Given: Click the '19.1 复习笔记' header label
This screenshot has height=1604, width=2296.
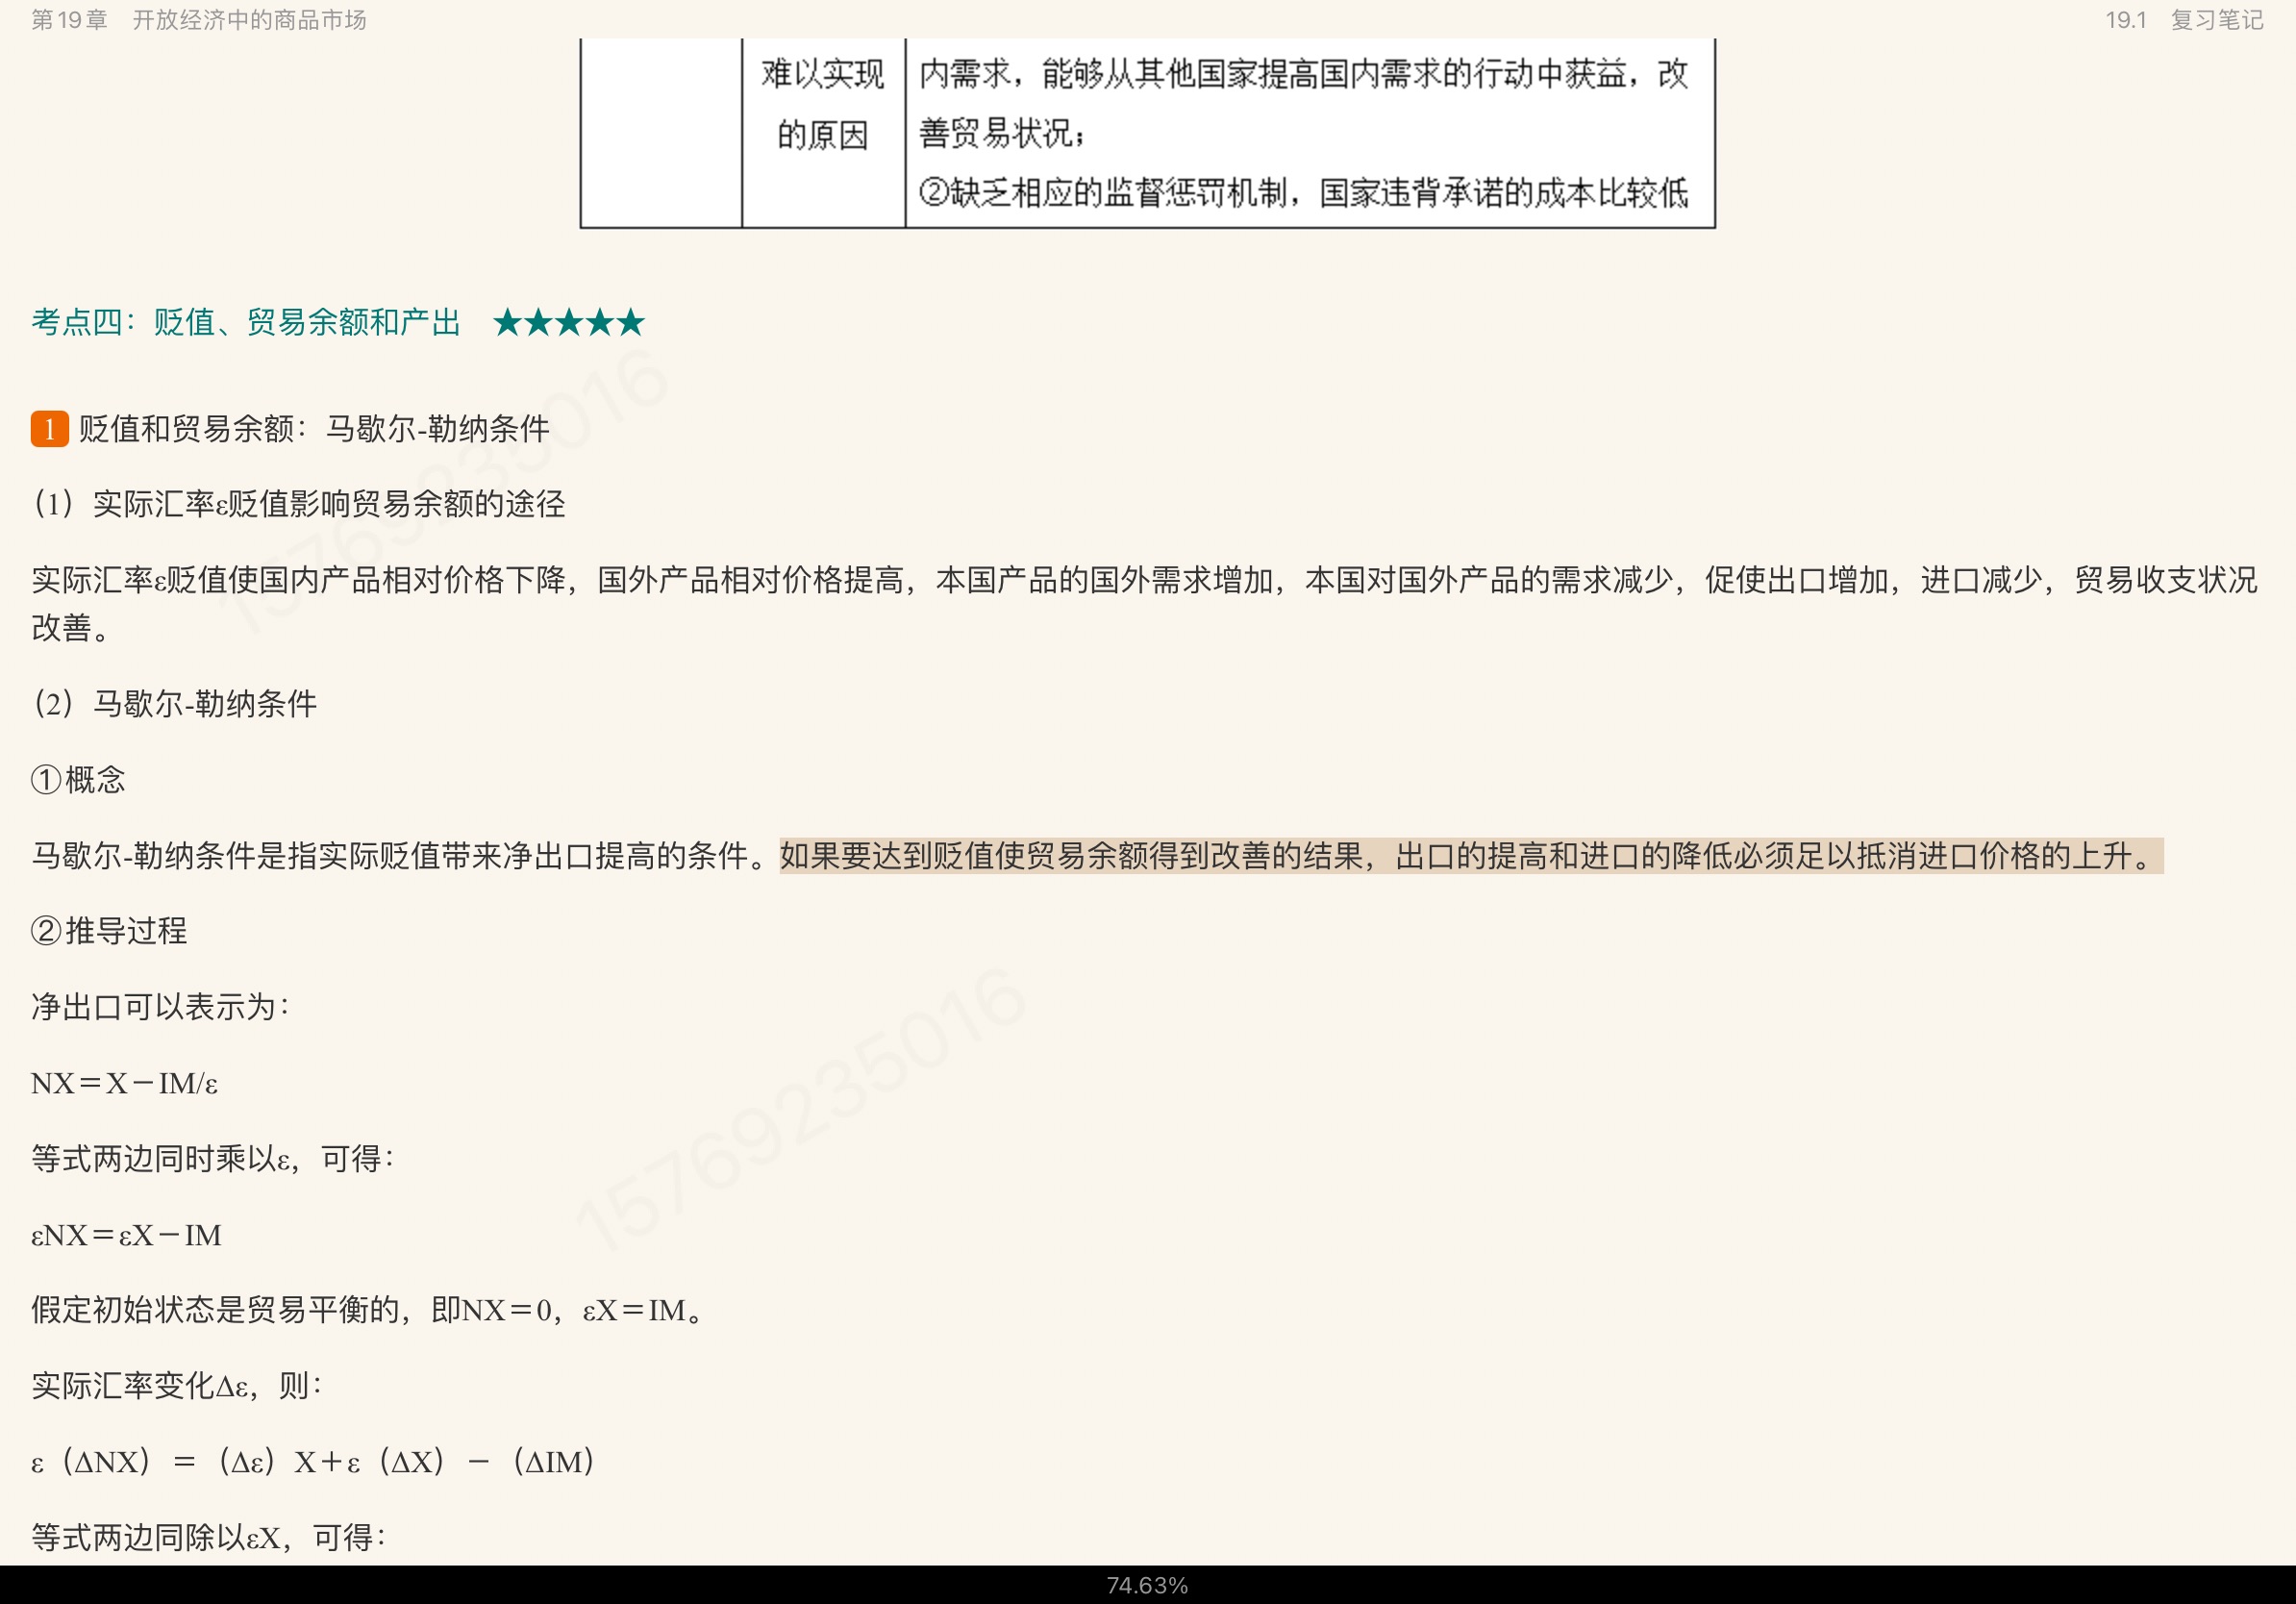Looking at the screenshot, I should (2184, 20).
